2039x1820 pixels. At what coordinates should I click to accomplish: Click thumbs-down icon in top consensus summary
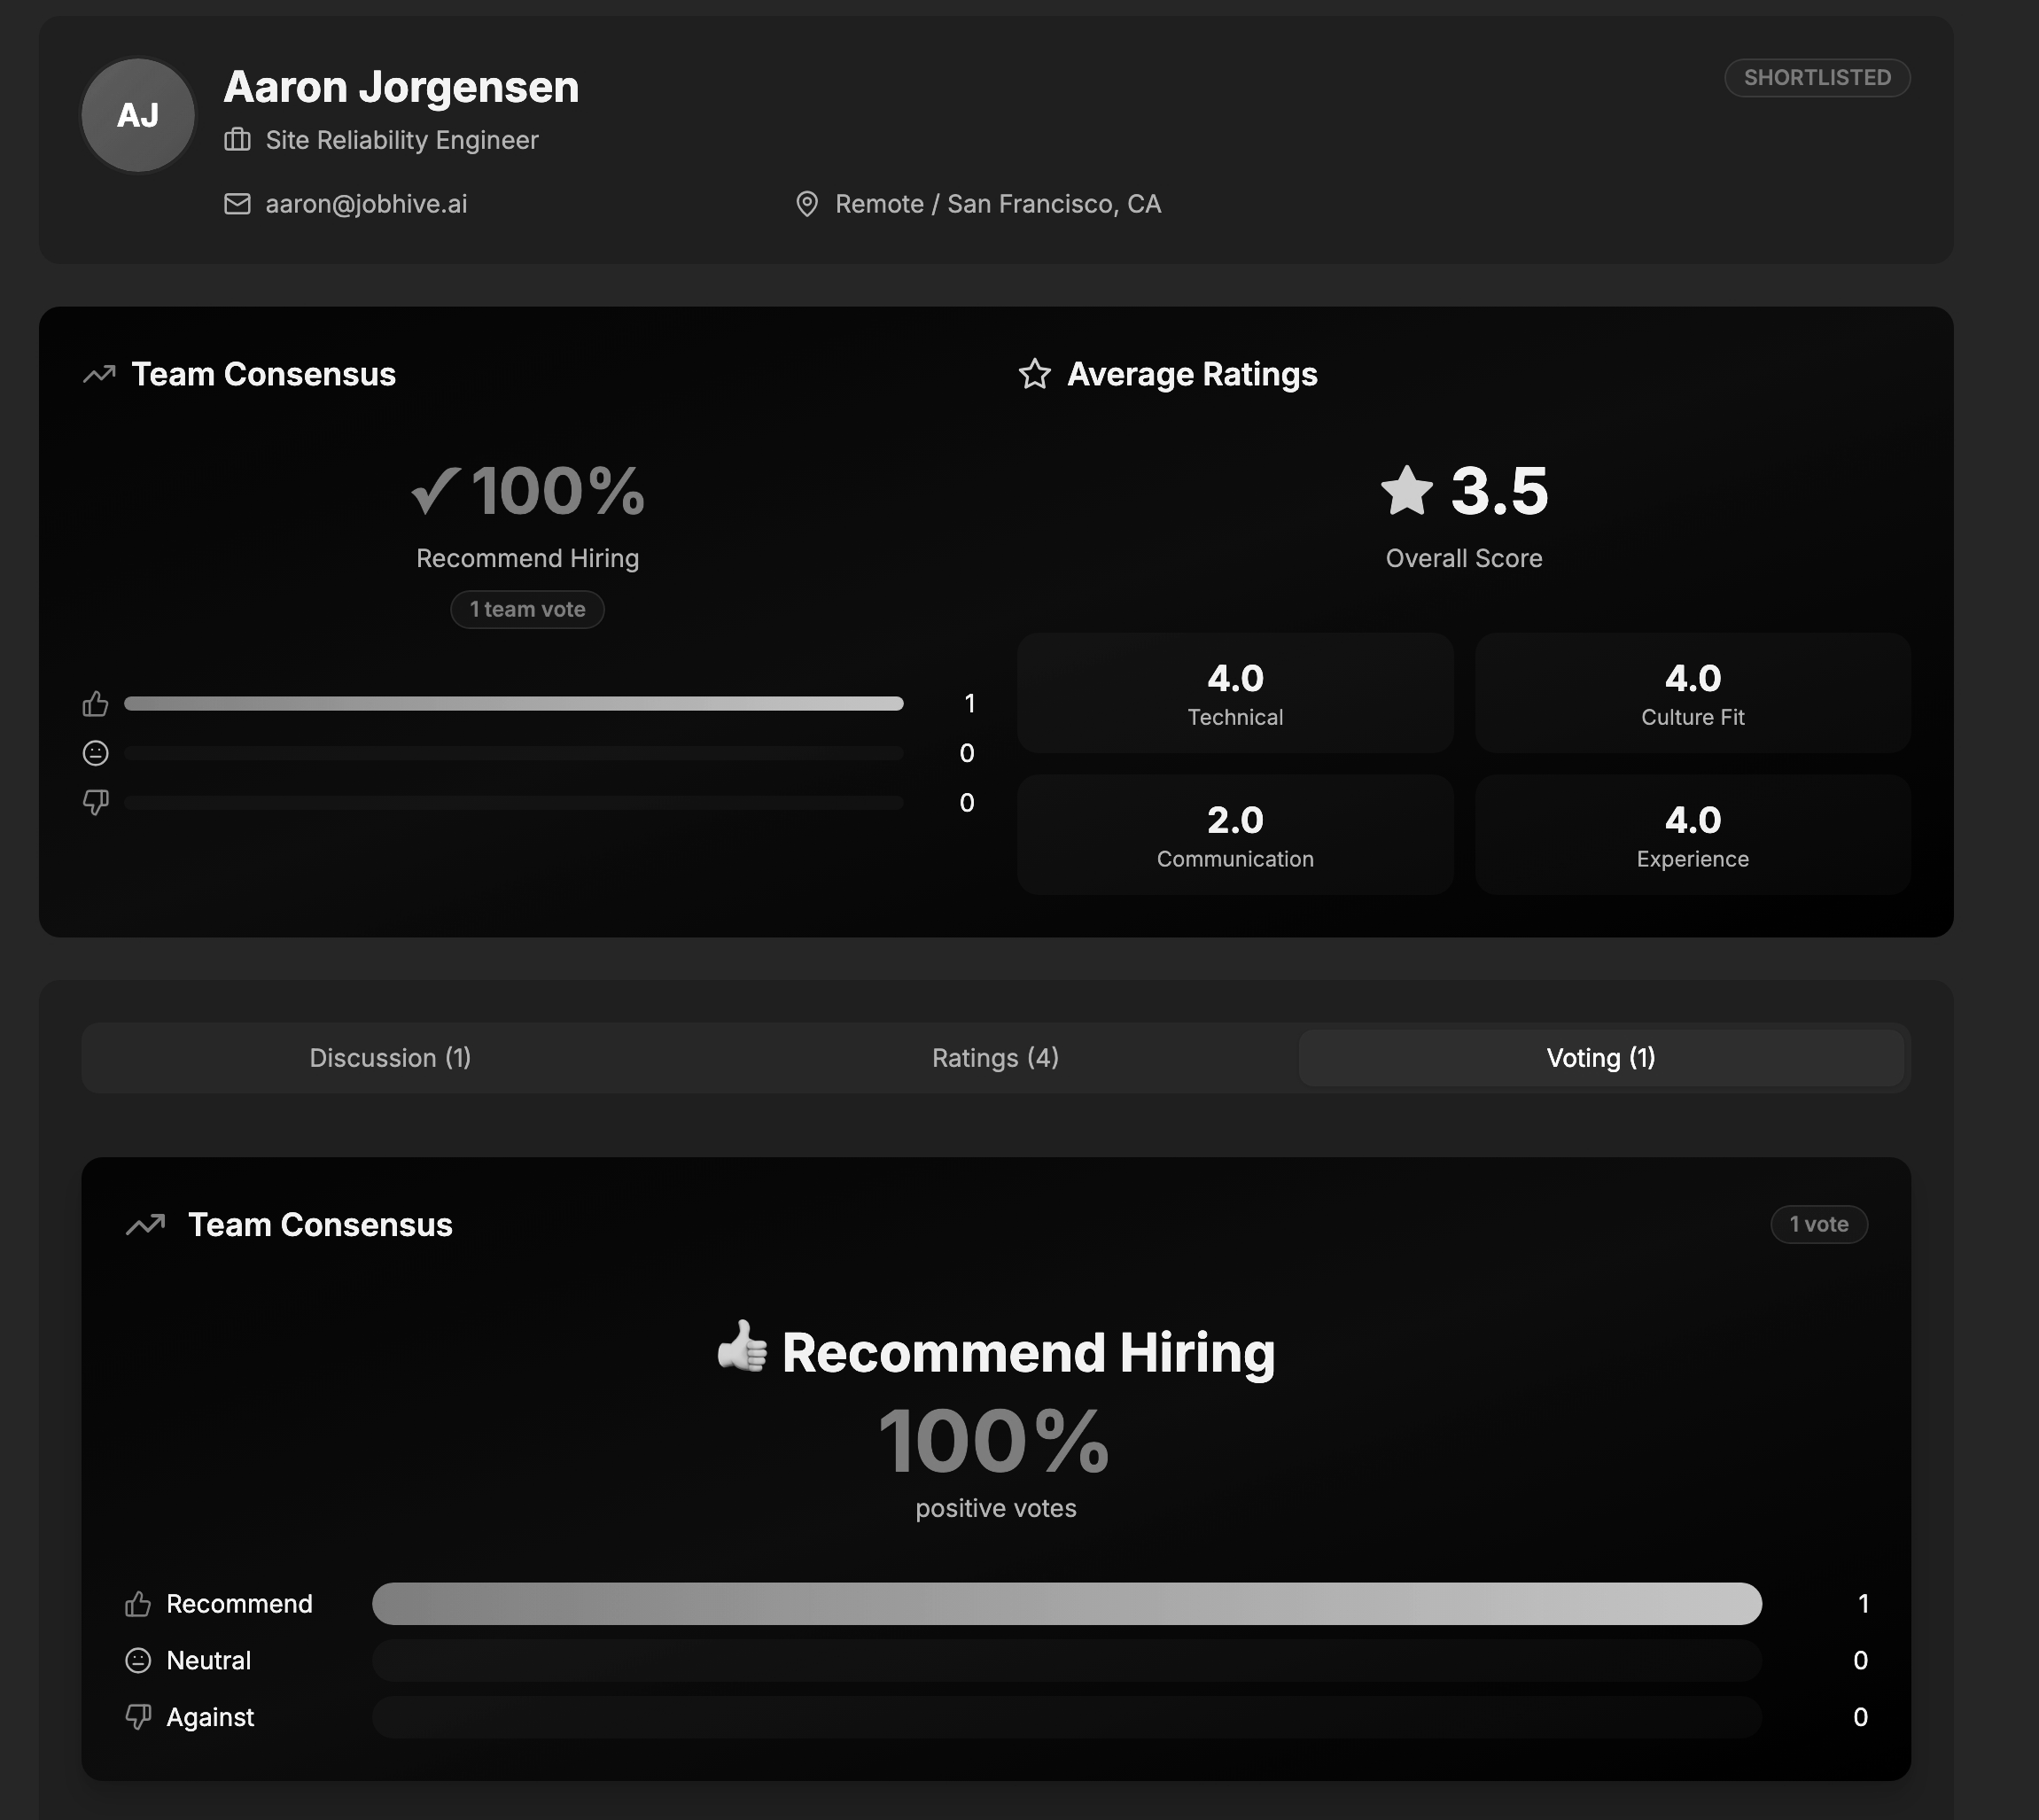(95, 802)
